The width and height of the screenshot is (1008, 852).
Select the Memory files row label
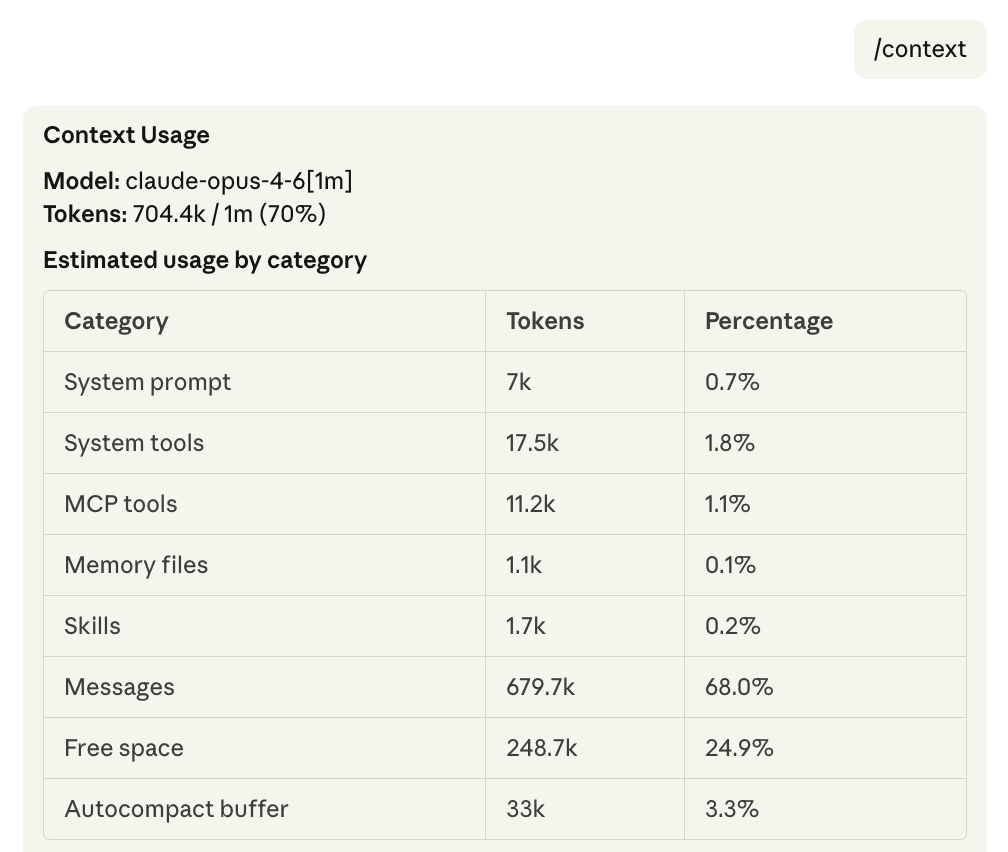click(x=136, y=565)
